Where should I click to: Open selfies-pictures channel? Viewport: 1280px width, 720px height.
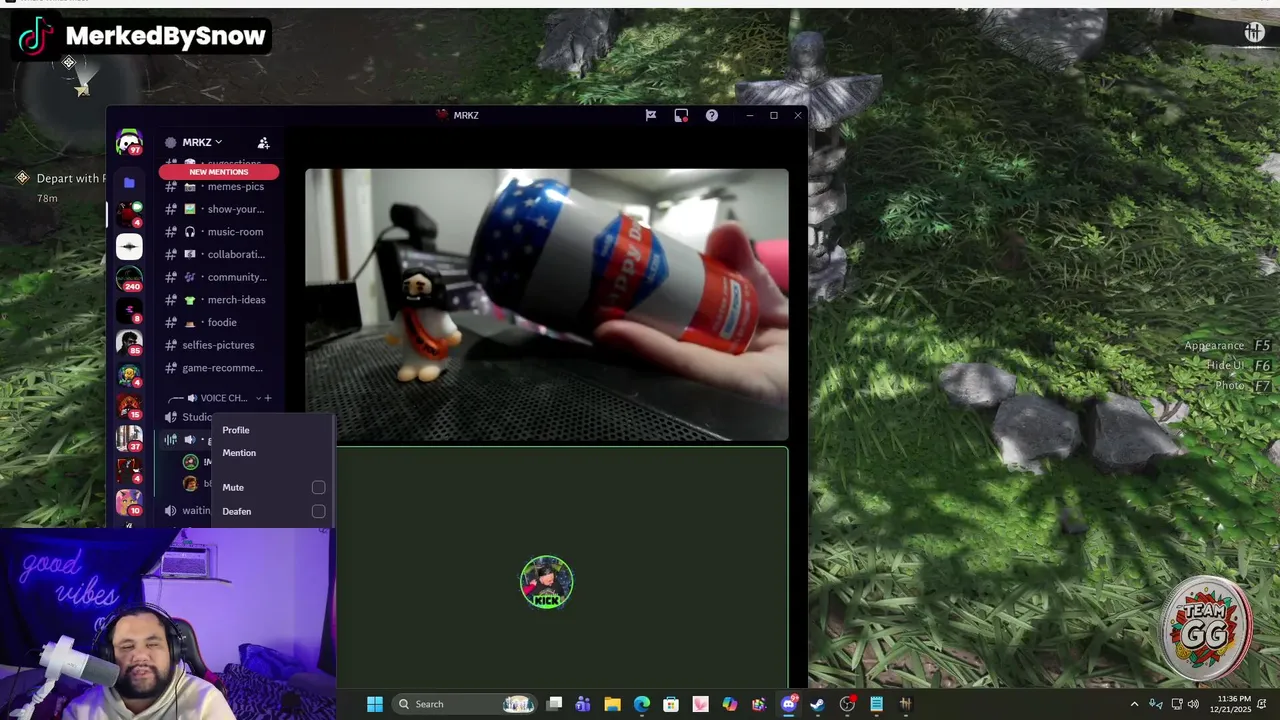pos(220,345)
